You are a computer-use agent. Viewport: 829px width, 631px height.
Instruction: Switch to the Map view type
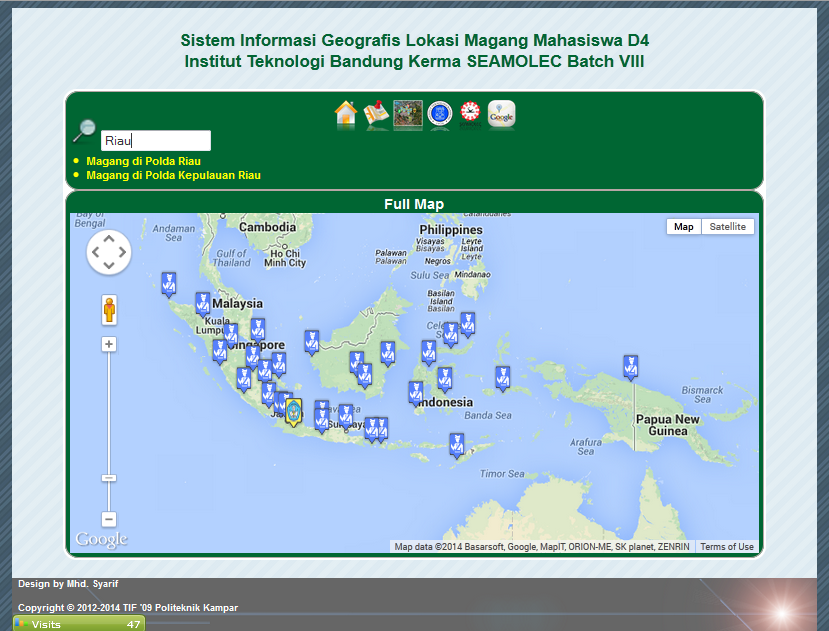(684, 227)
